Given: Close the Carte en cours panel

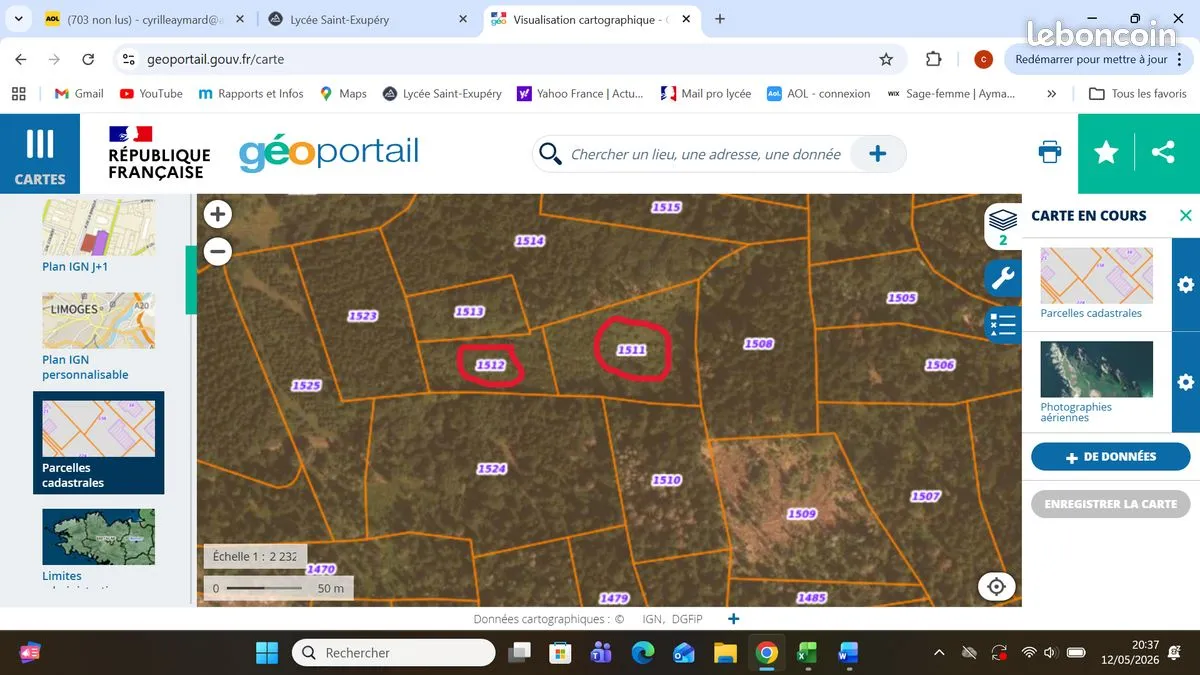Looking at the screenshot, I should 1185,216.
